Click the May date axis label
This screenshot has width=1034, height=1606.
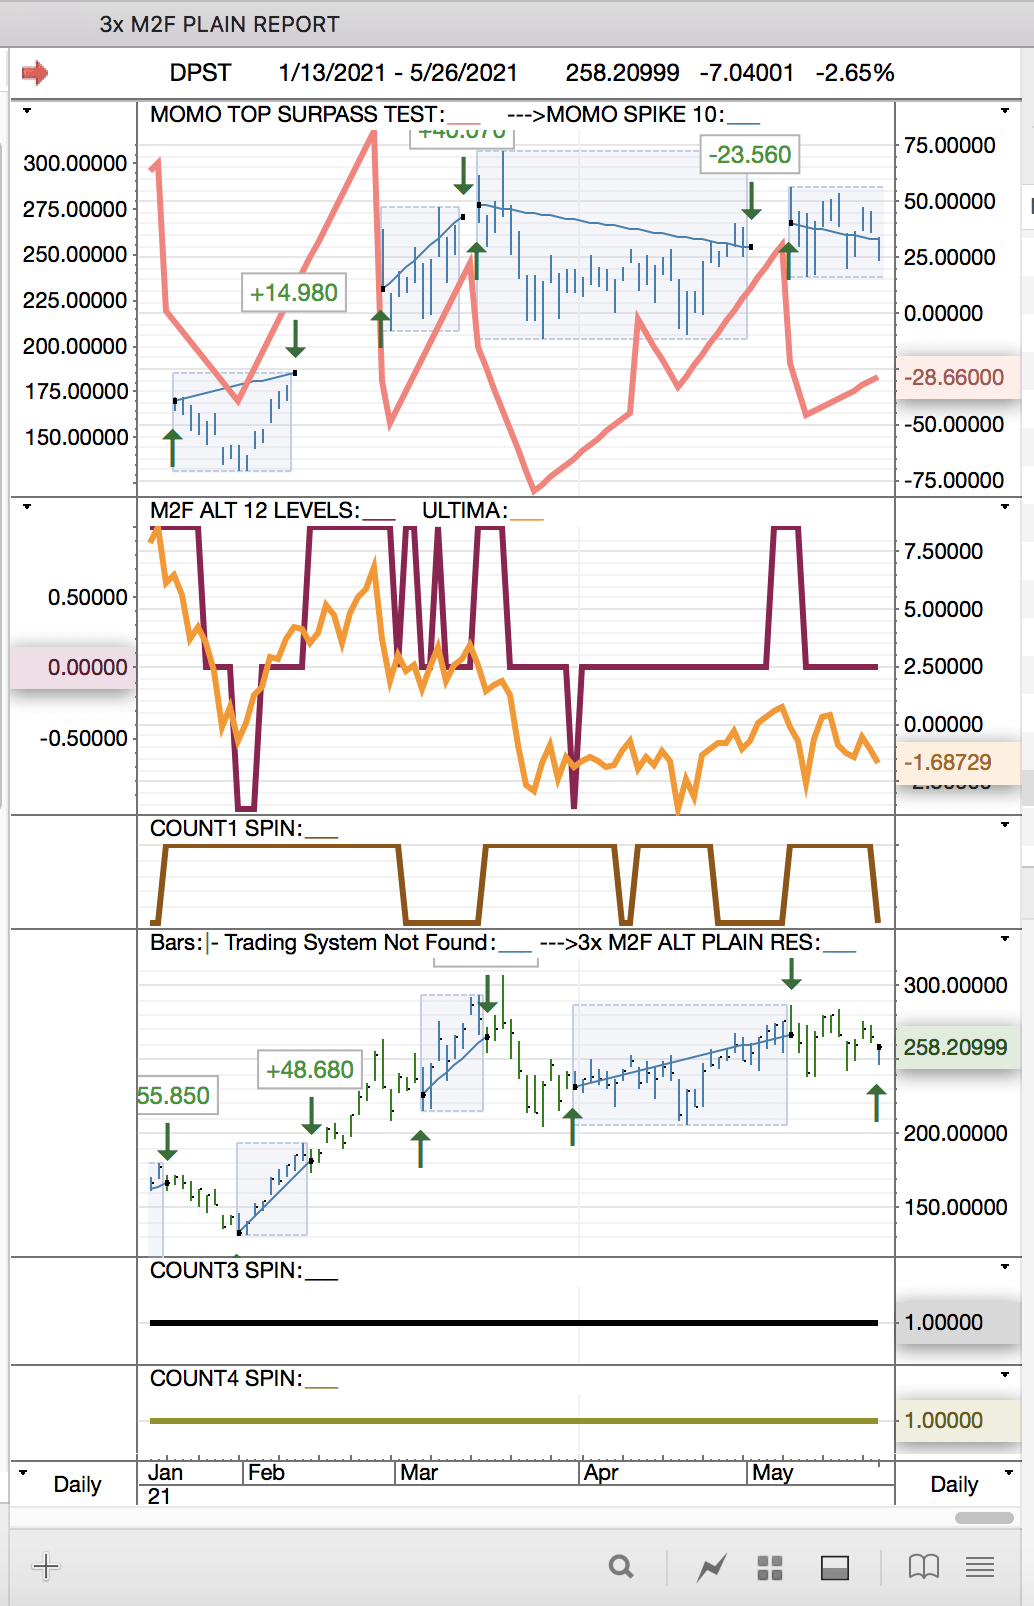pyautogui.click(x=773, y=1473)
